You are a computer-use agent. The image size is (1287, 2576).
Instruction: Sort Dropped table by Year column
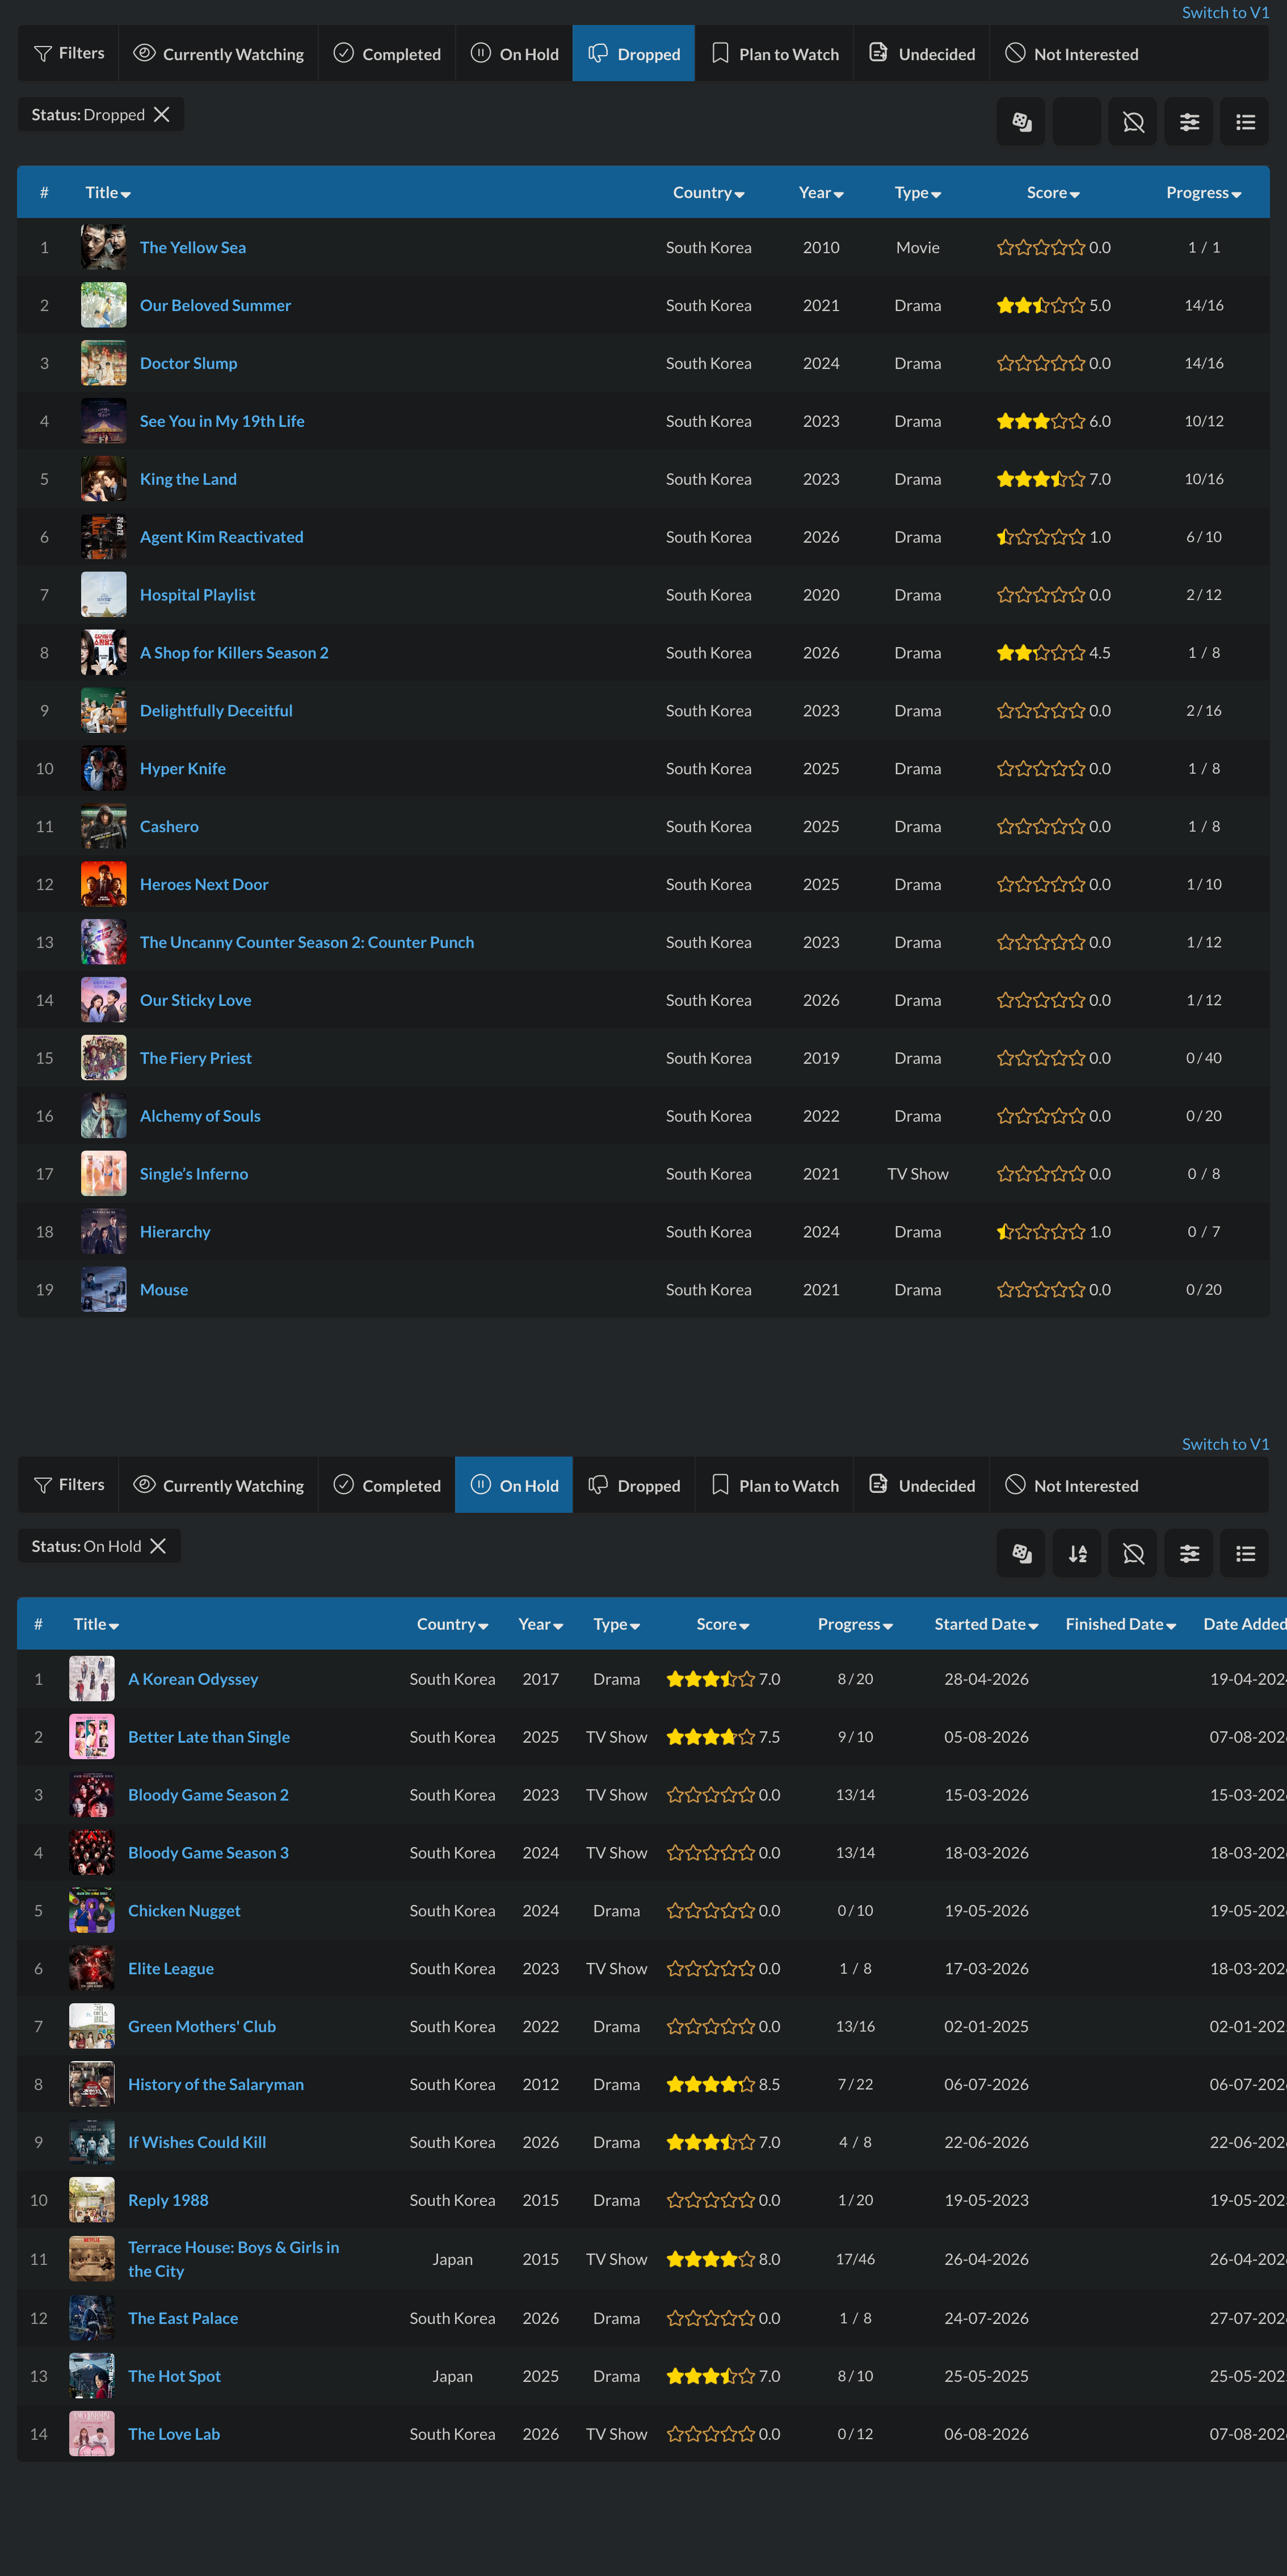(x=821, y=192)
